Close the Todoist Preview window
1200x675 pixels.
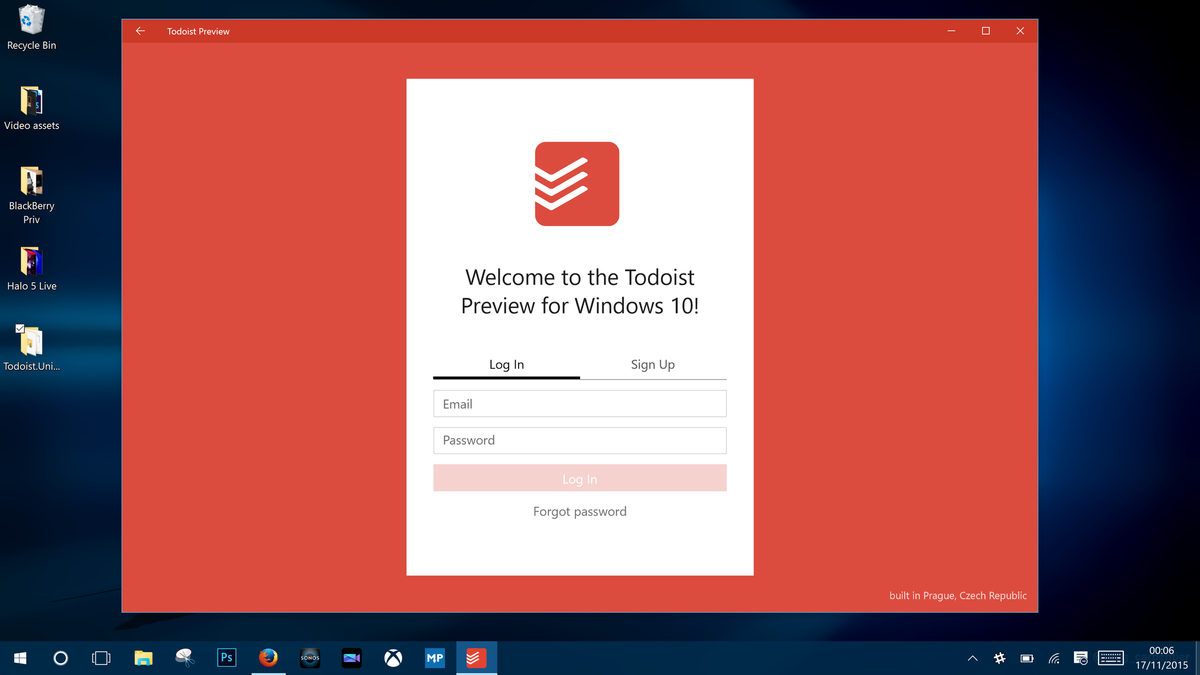coord(1020,31)
